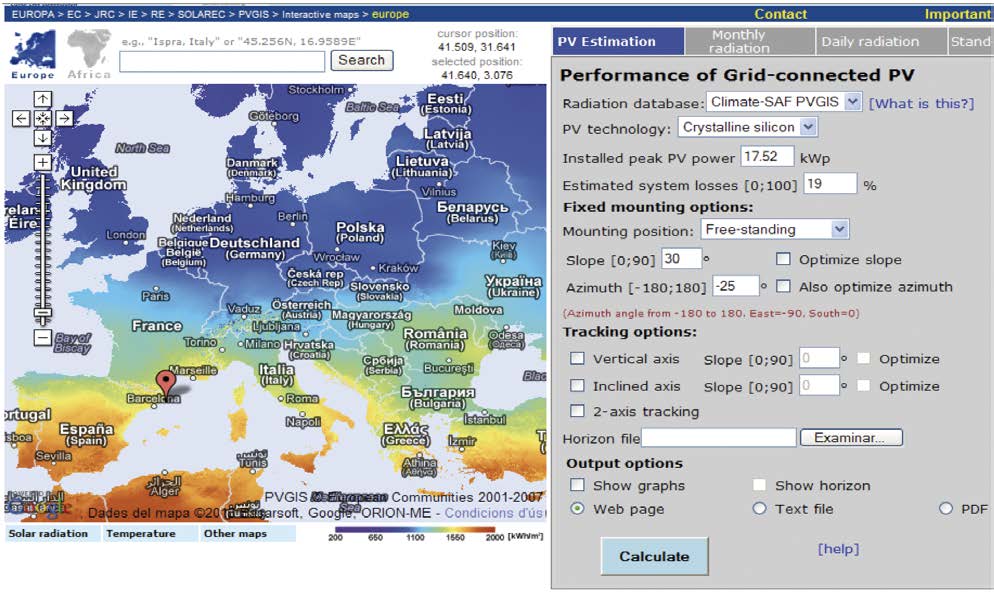Pan the map up with arrow
The height and width of the screenshot is (593, 994).
coord(43,99)
